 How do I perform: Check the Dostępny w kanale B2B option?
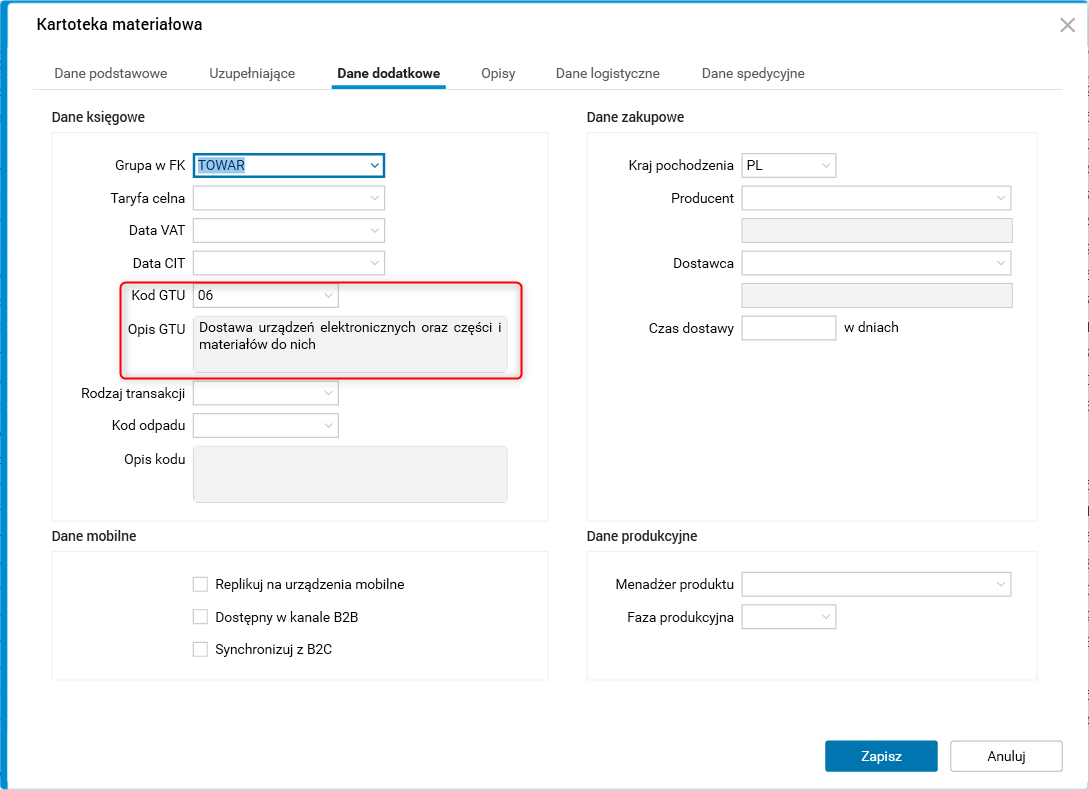click(200, 617)
